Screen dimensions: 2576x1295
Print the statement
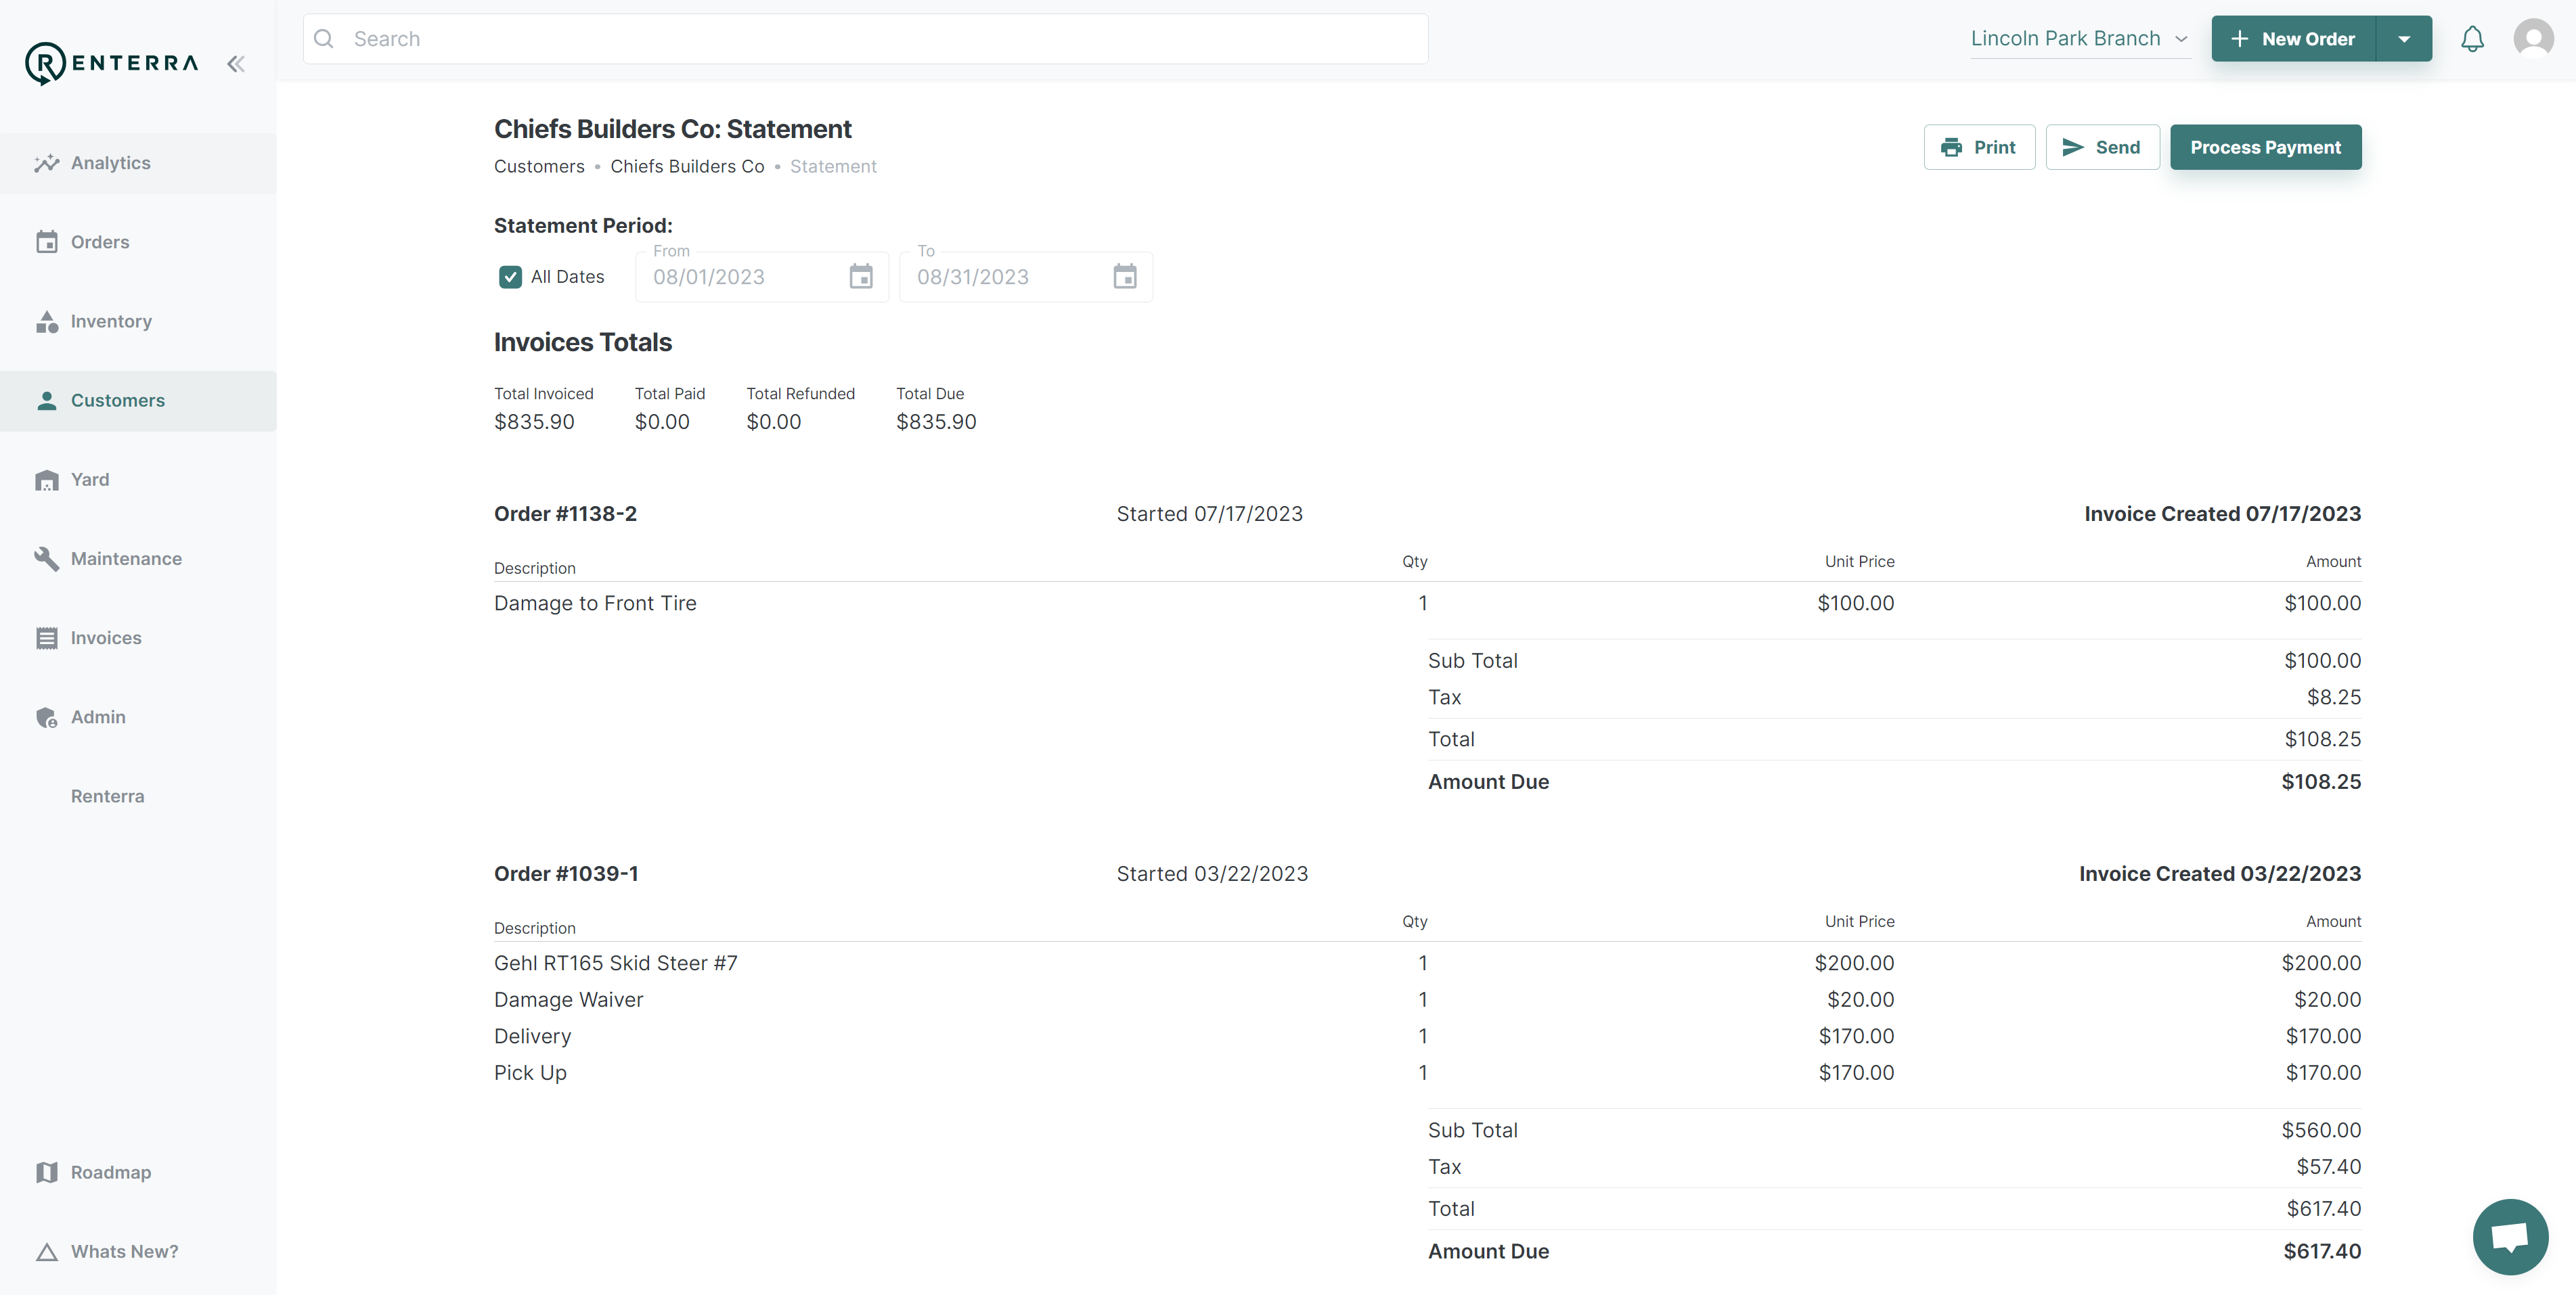tap(1979, 147)
